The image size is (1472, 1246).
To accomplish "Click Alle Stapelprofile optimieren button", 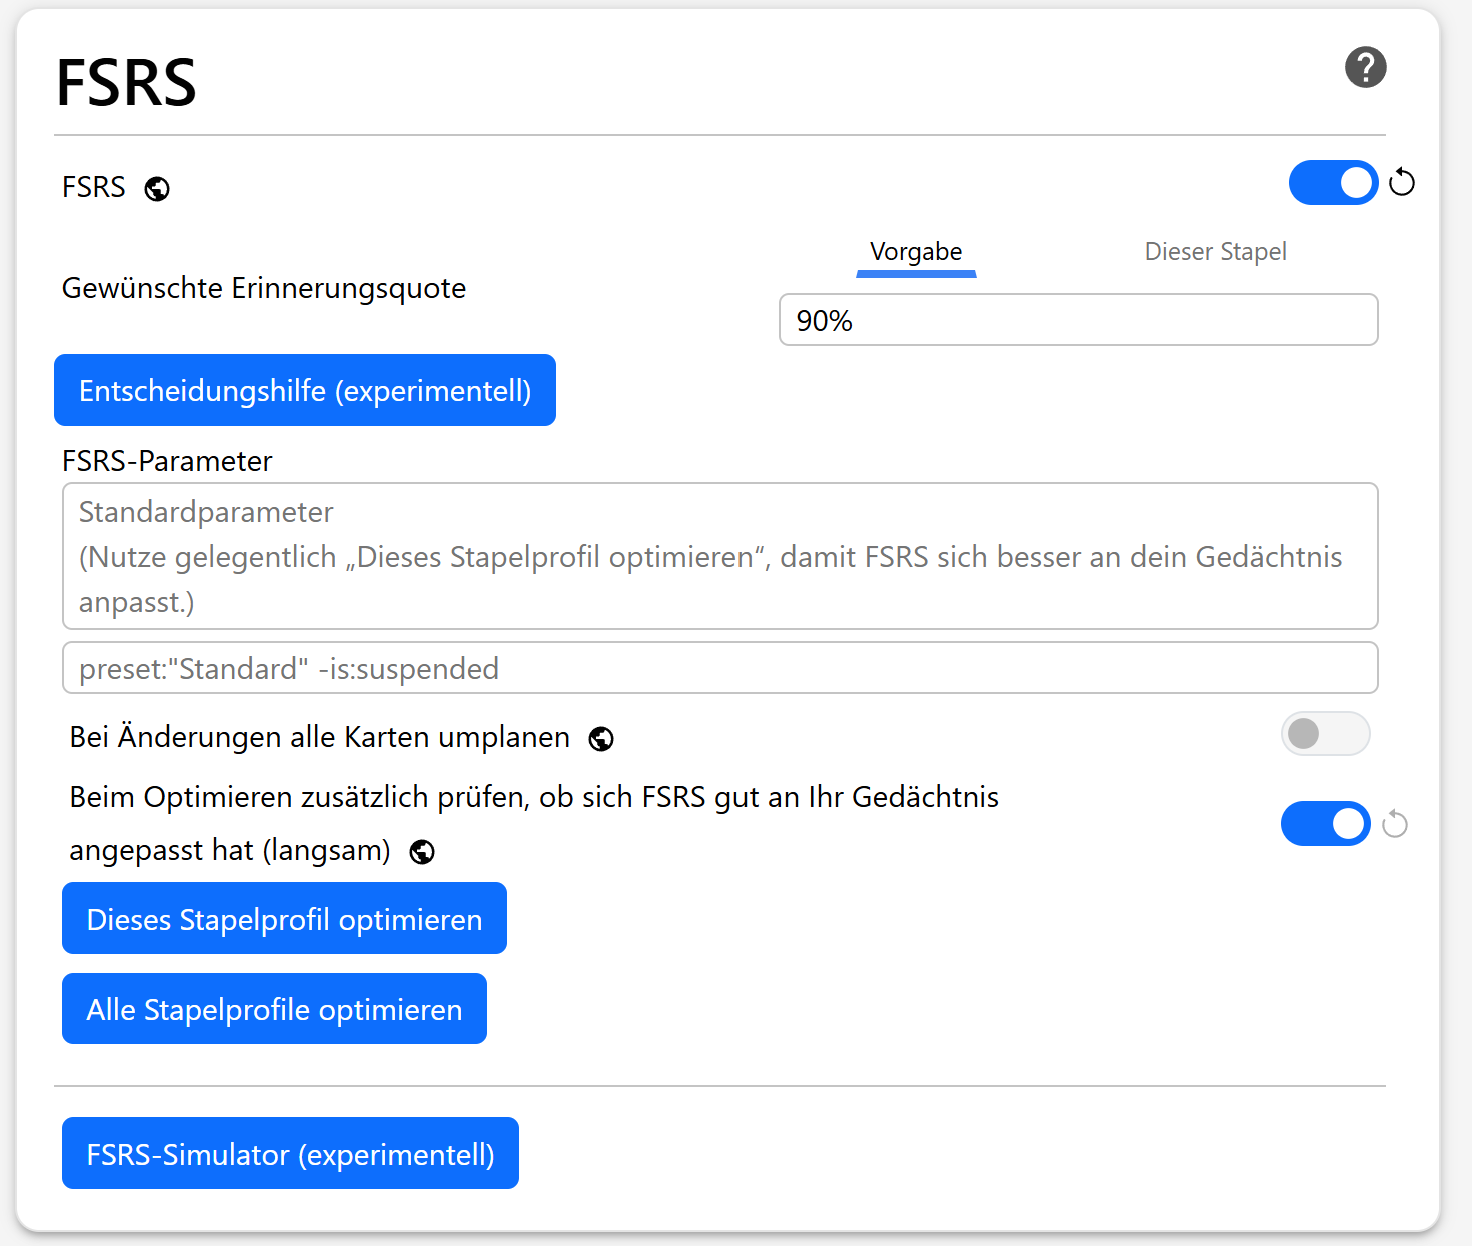I will tap(274, 1008).
